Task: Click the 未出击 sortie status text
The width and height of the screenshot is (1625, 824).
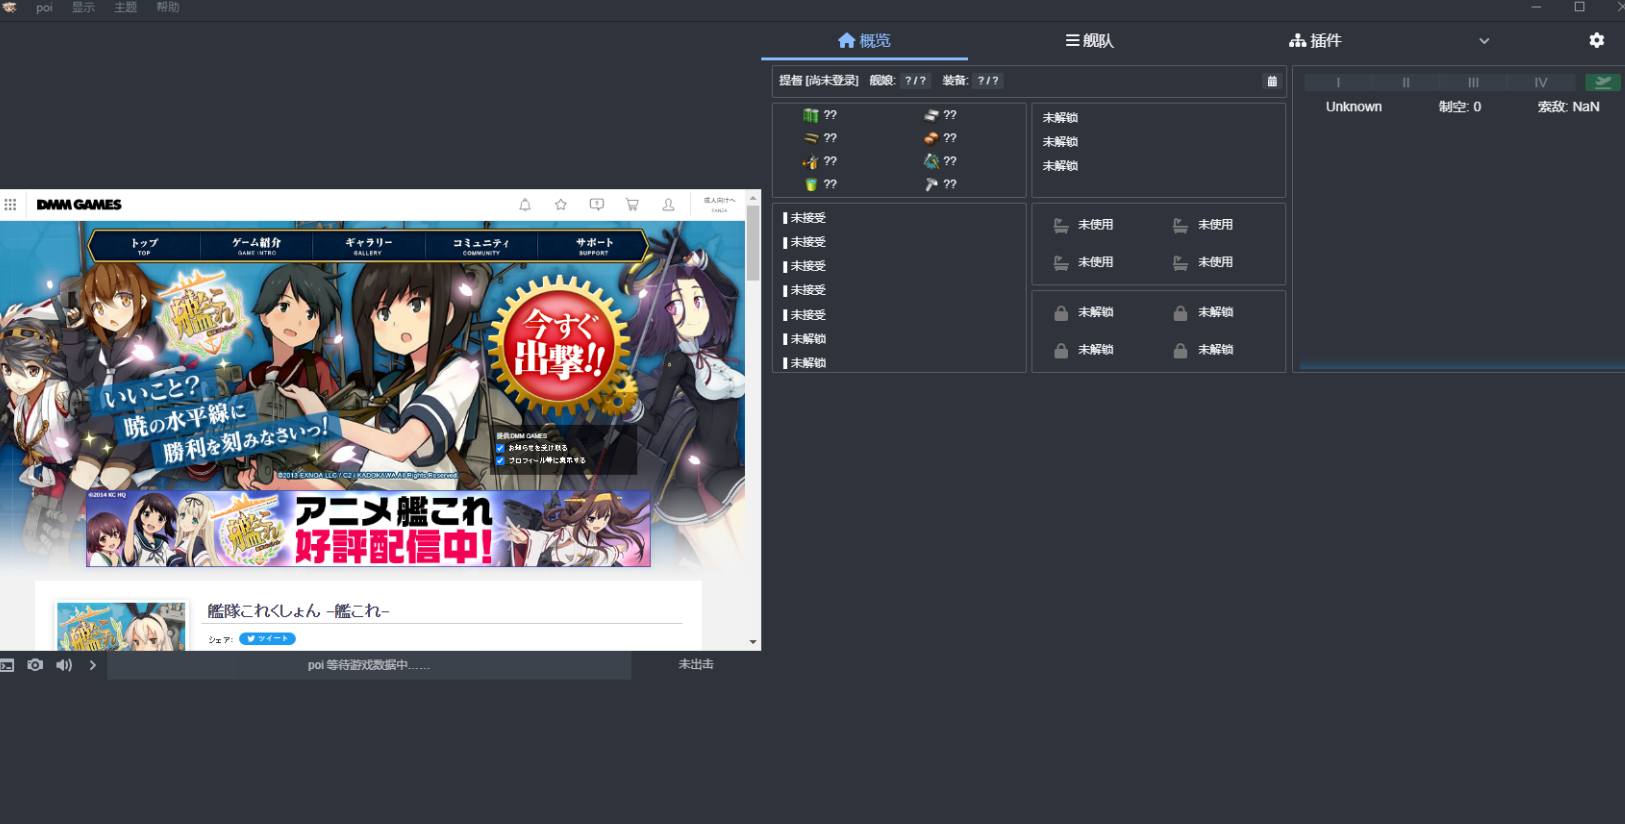Action: click(696, 665)
